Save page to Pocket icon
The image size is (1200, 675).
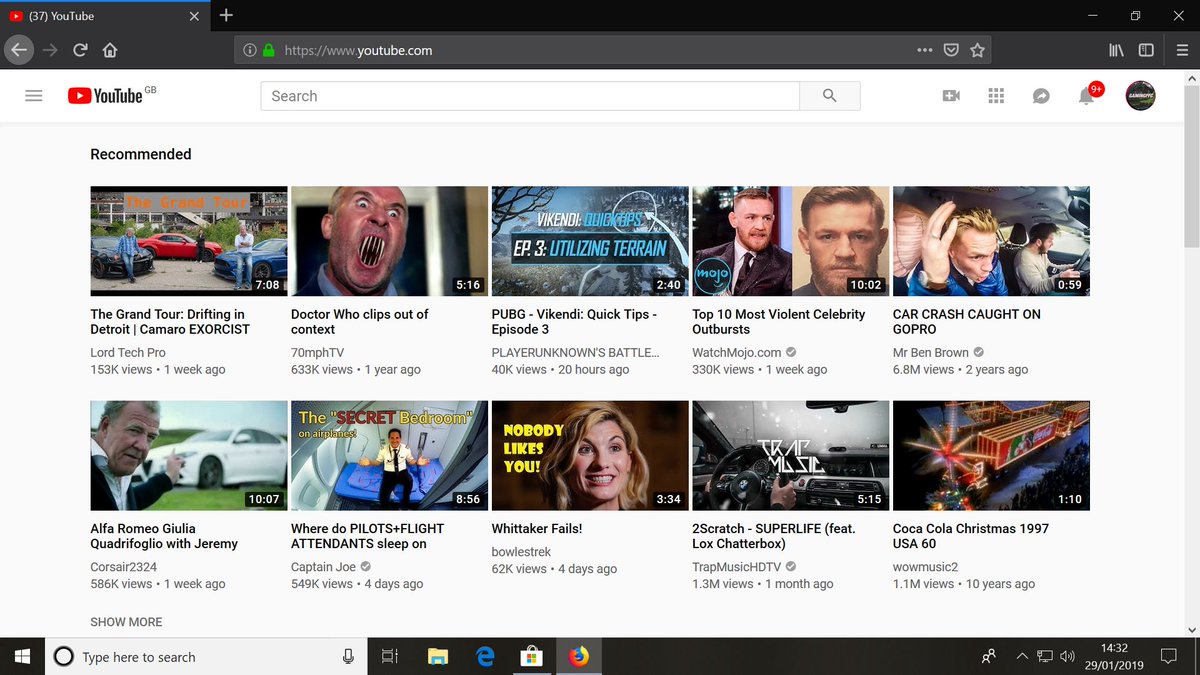(952, 50)
